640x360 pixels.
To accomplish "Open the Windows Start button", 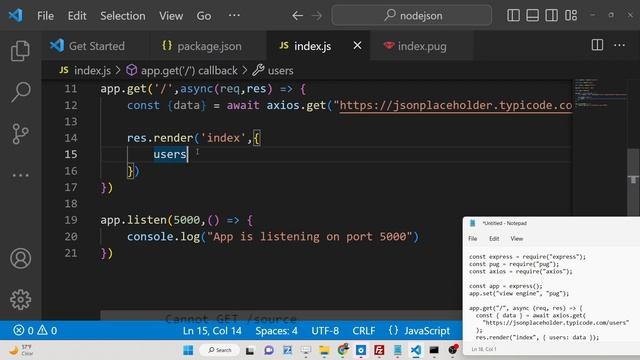I will coord(188,350).
